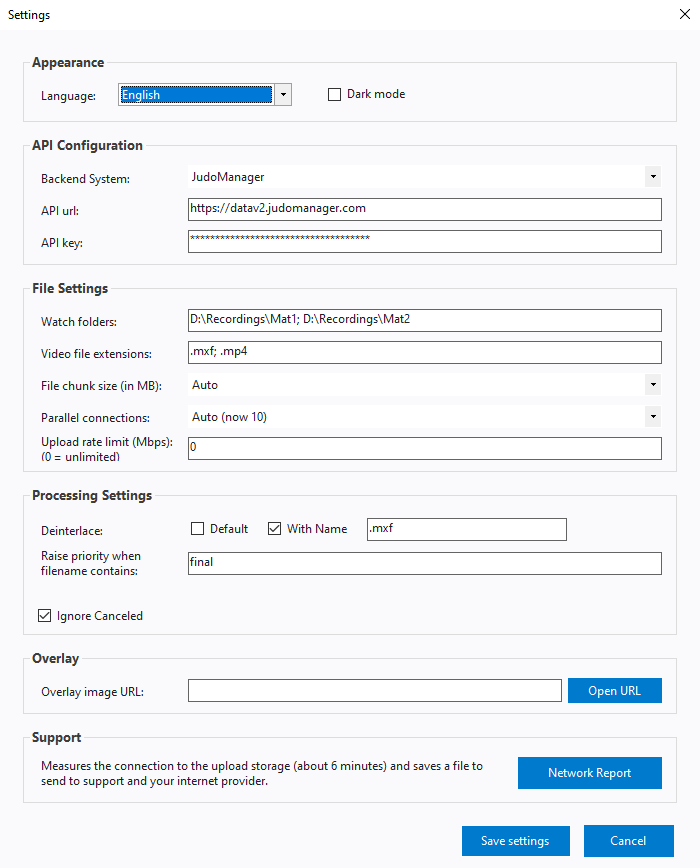Close the Settings window
Screen dimensions: 700x868
coord(685,14)
